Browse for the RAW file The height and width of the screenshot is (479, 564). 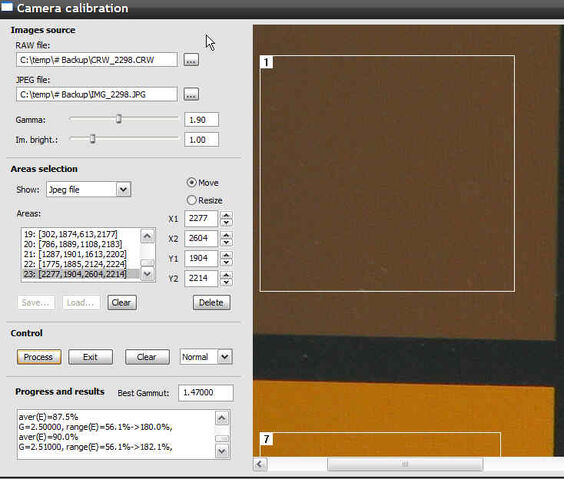pyautogui.click(x=191, y=60)
